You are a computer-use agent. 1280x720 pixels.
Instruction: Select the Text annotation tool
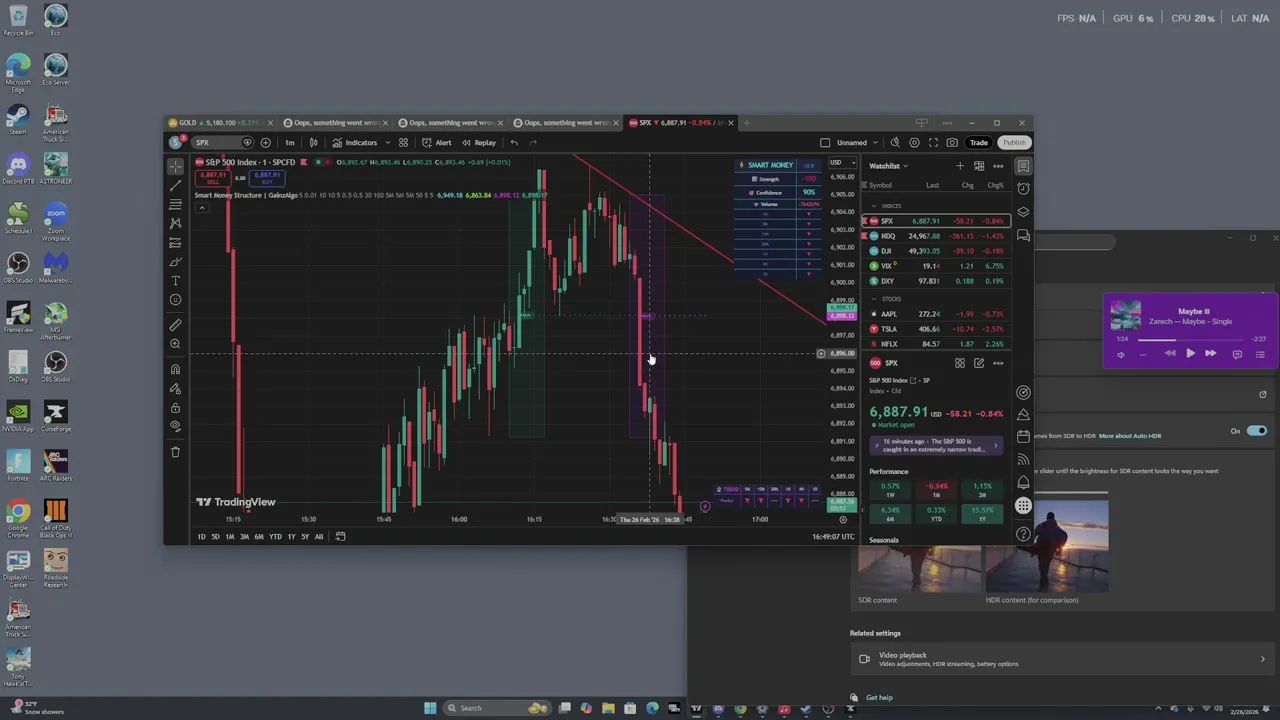(176, 281)
